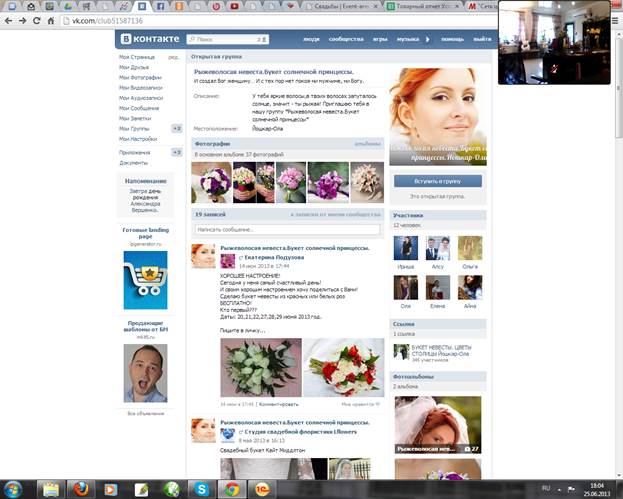
Task: Click the Комментировать link under the post
Action: pos(279,404)
